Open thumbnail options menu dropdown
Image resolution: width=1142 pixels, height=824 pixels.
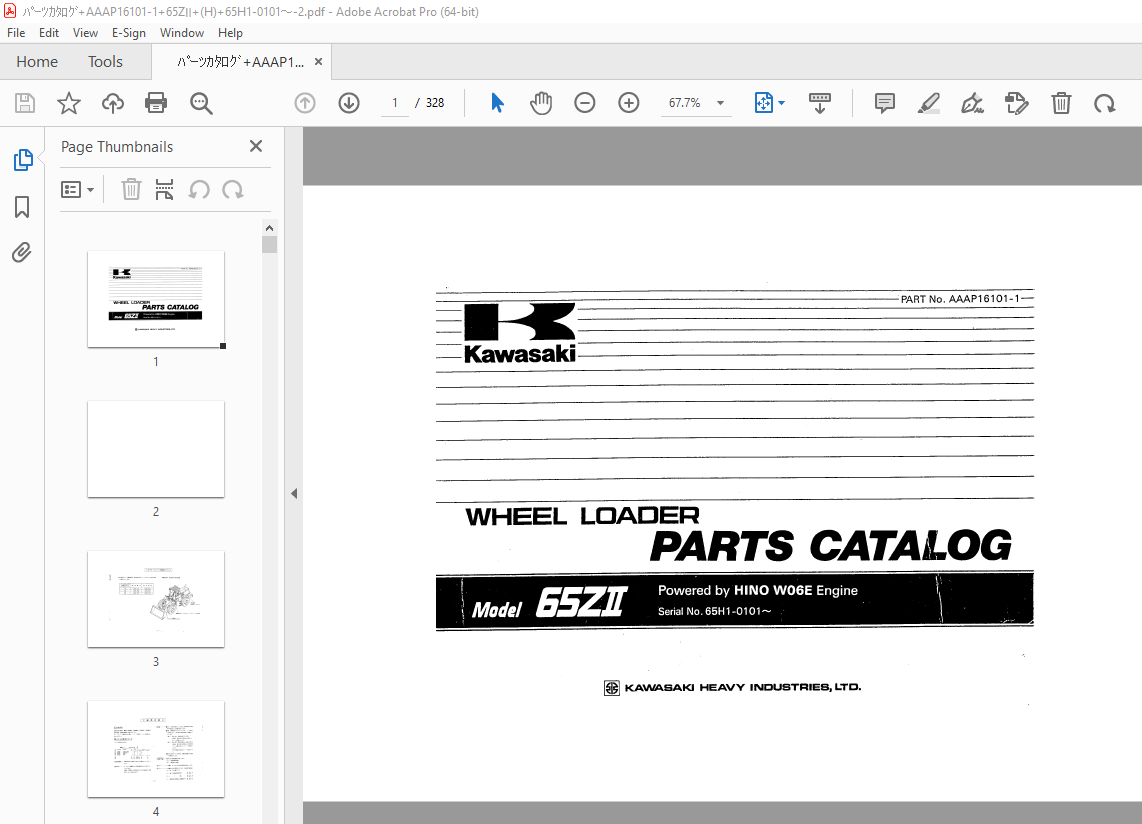[x=77, y=189]
